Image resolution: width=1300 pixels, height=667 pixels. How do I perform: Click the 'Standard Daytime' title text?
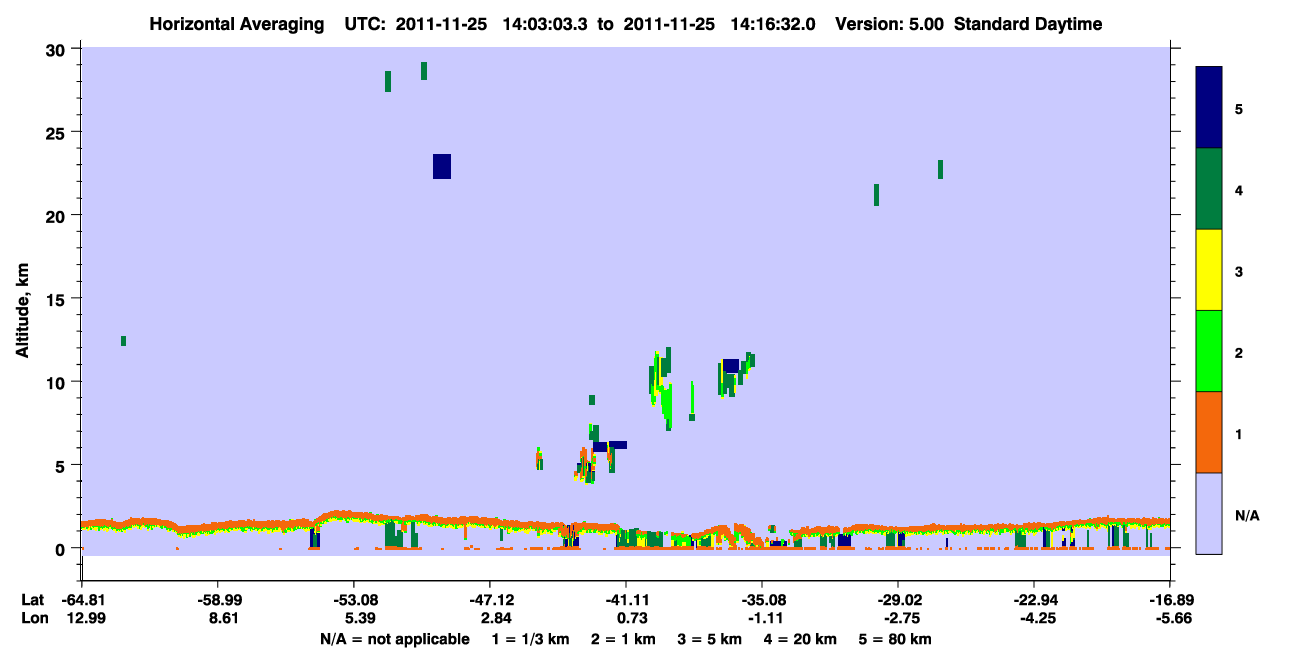pyautogui.click(x=1028, y=24)
